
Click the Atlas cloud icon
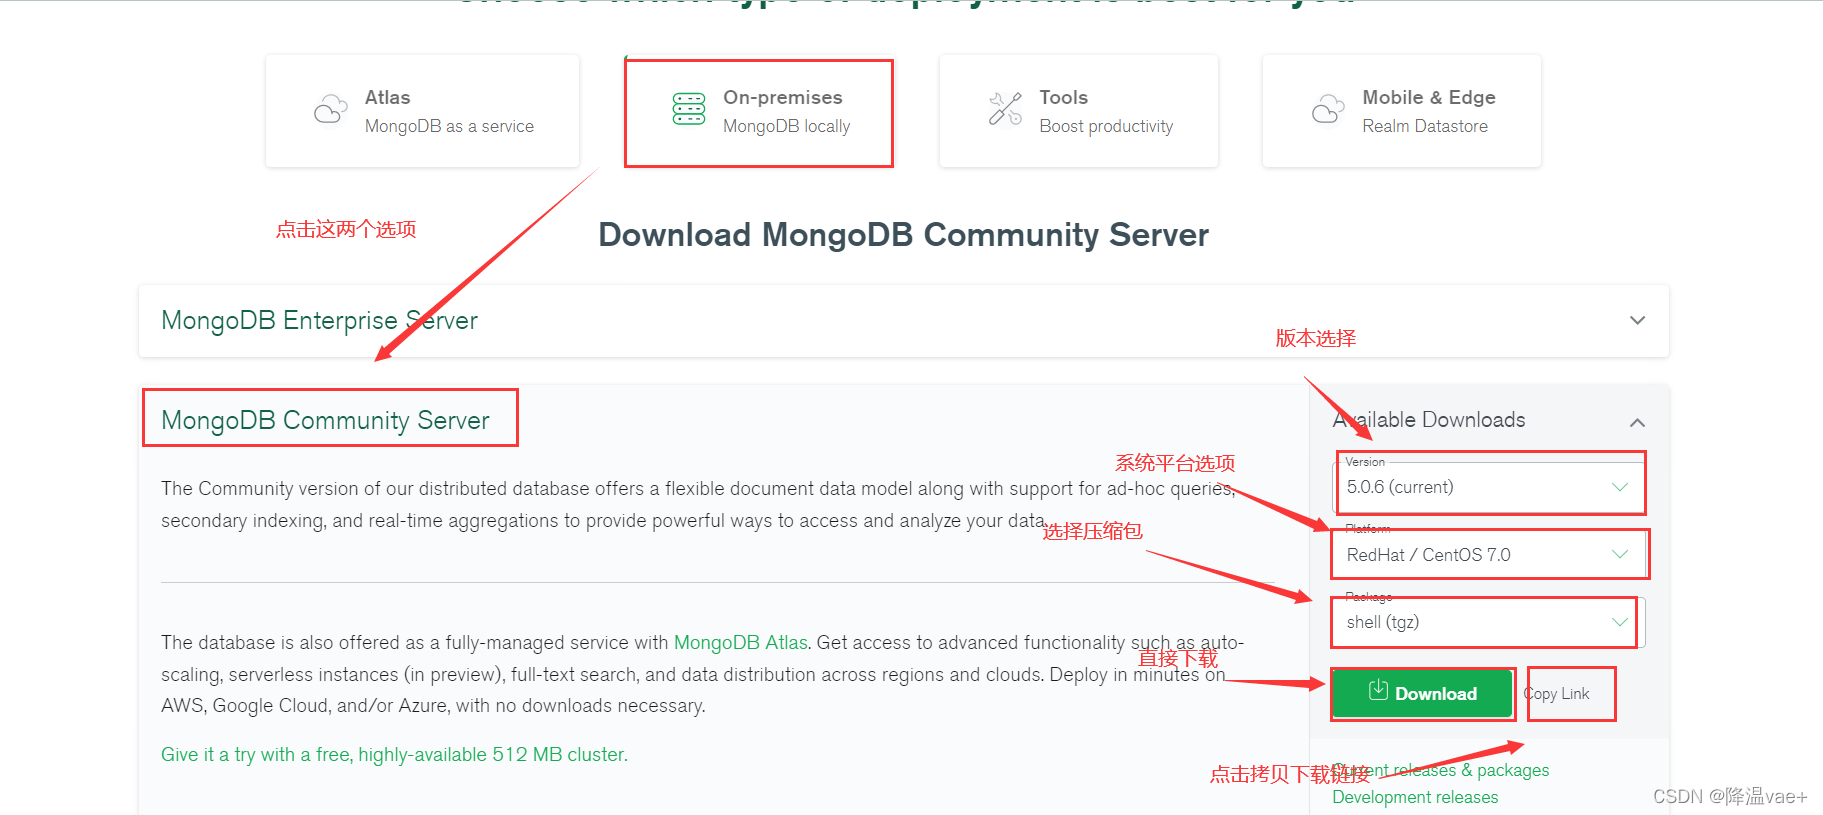tap(331, 110)
